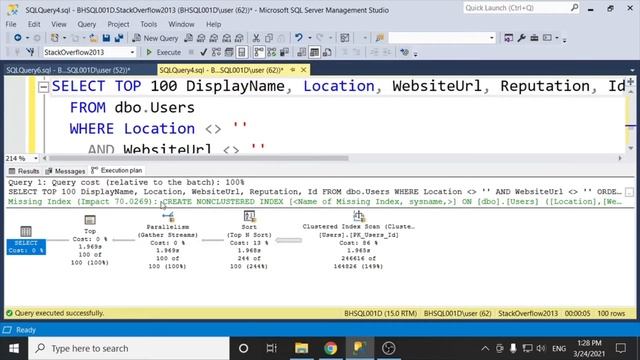Click the Save All icon
The image size is (640, 360).
click(x=119, y=38)
